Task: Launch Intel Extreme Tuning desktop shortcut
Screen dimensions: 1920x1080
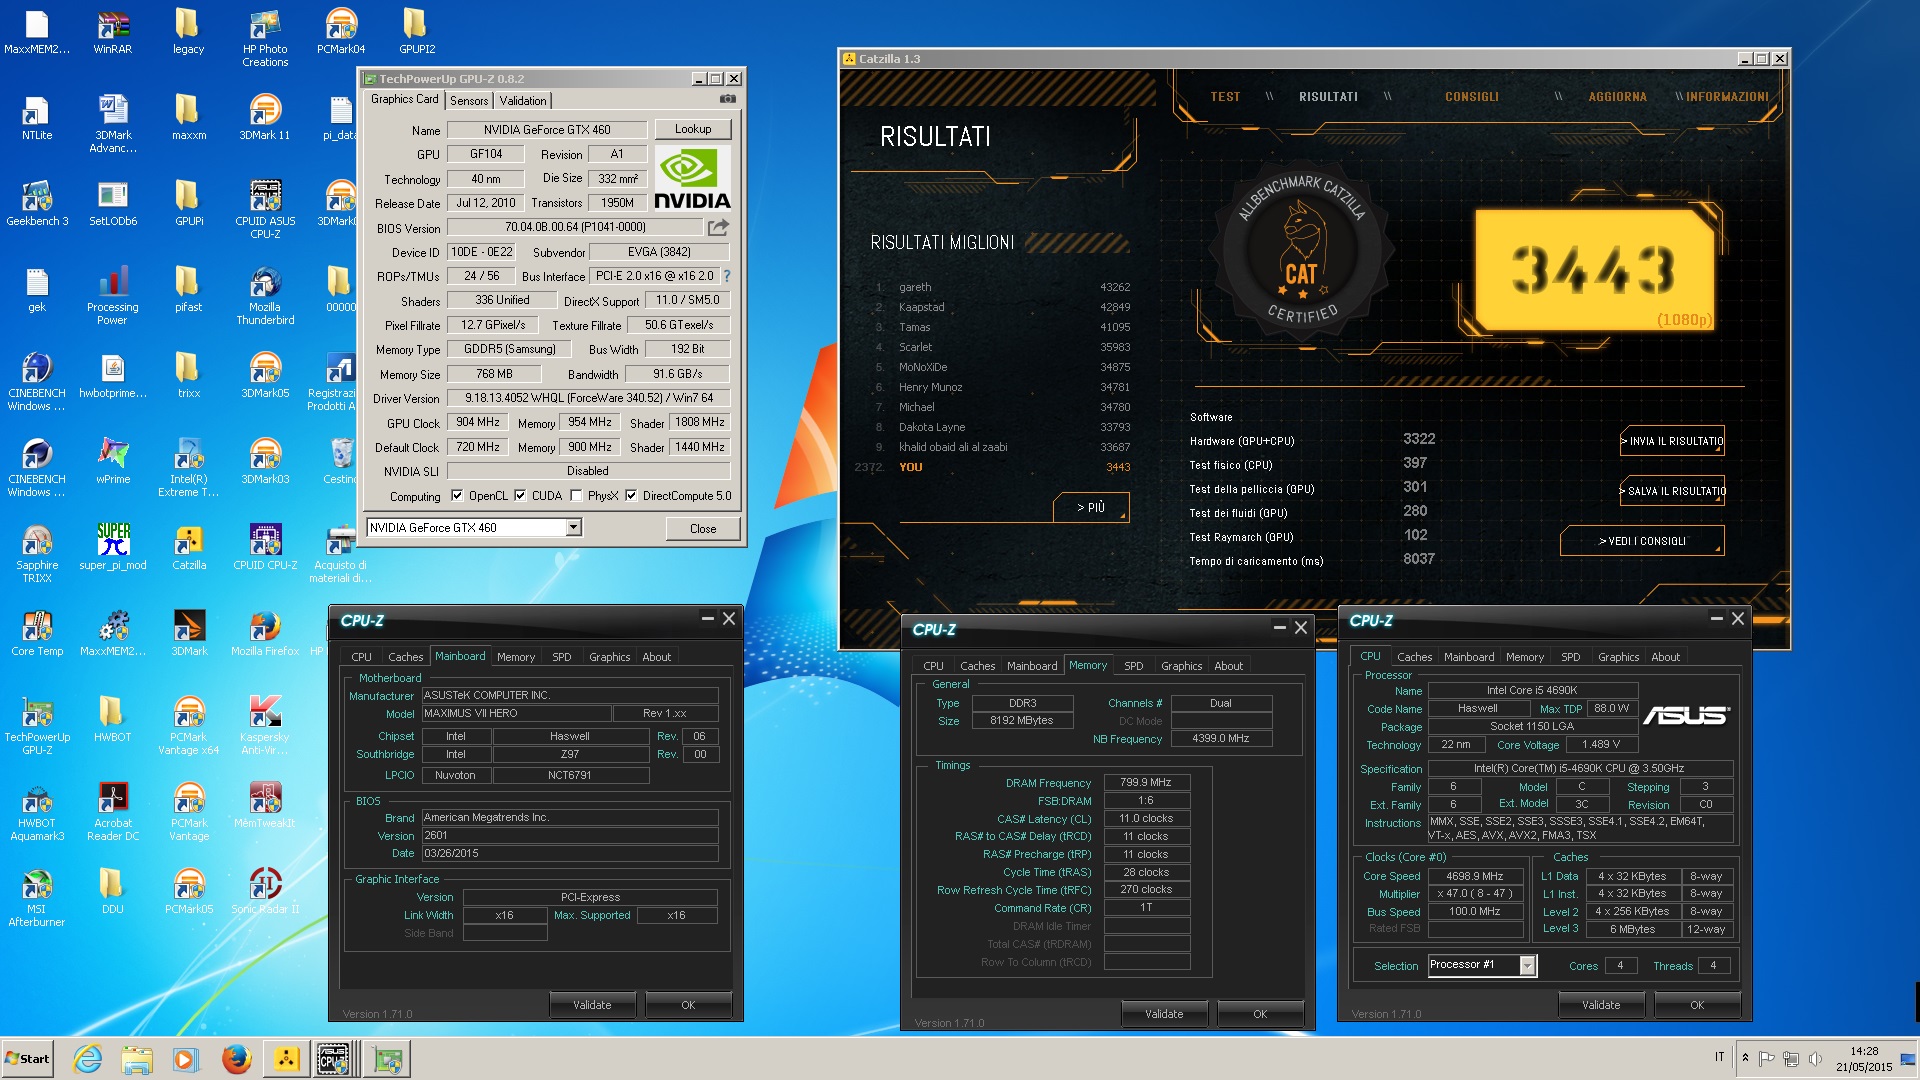Action: pos(189,468)
